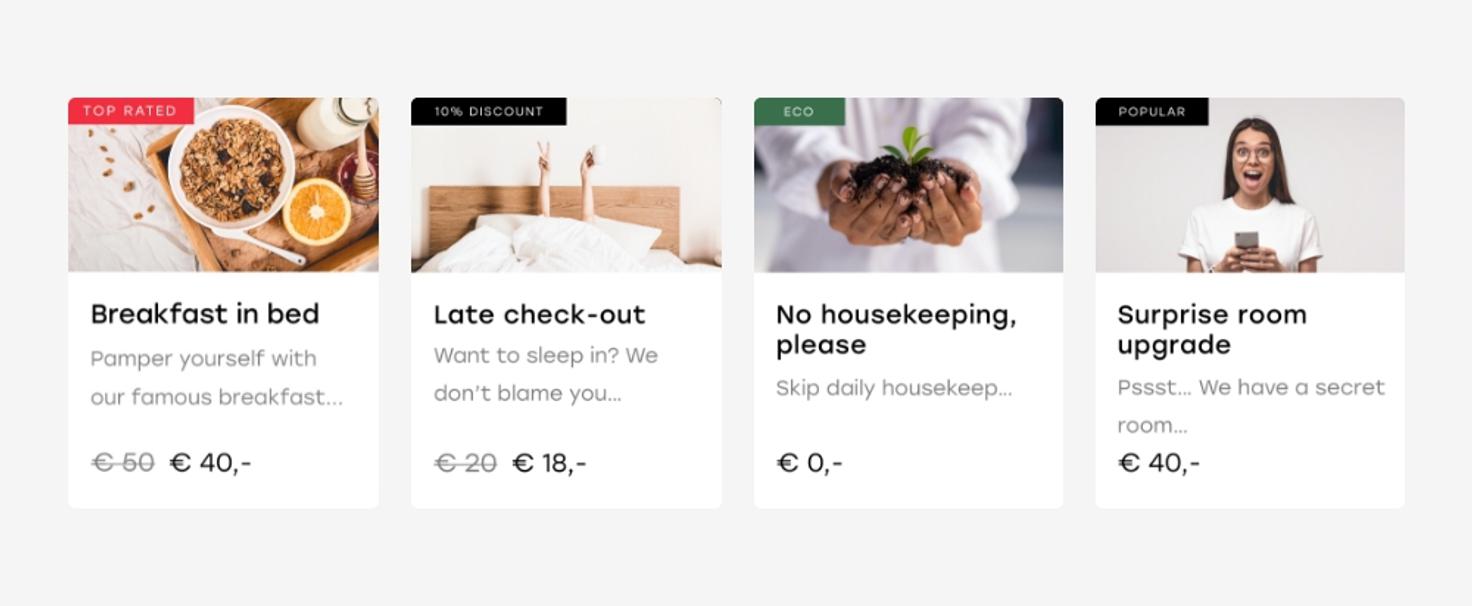Click the "Pamper yourself with" description text
This screenshot has width=1472, height=606.
(x=203, y=358)
